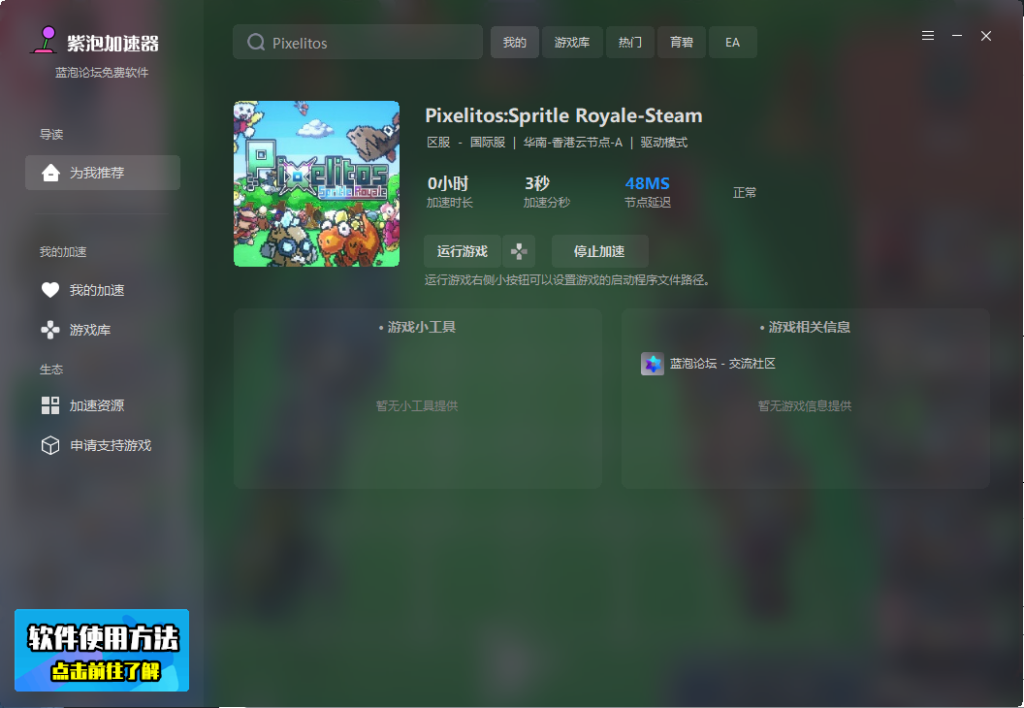Click the Pixelitos game cover image
The height and width of the screenshot is (708, 1024).
[317, 184]
